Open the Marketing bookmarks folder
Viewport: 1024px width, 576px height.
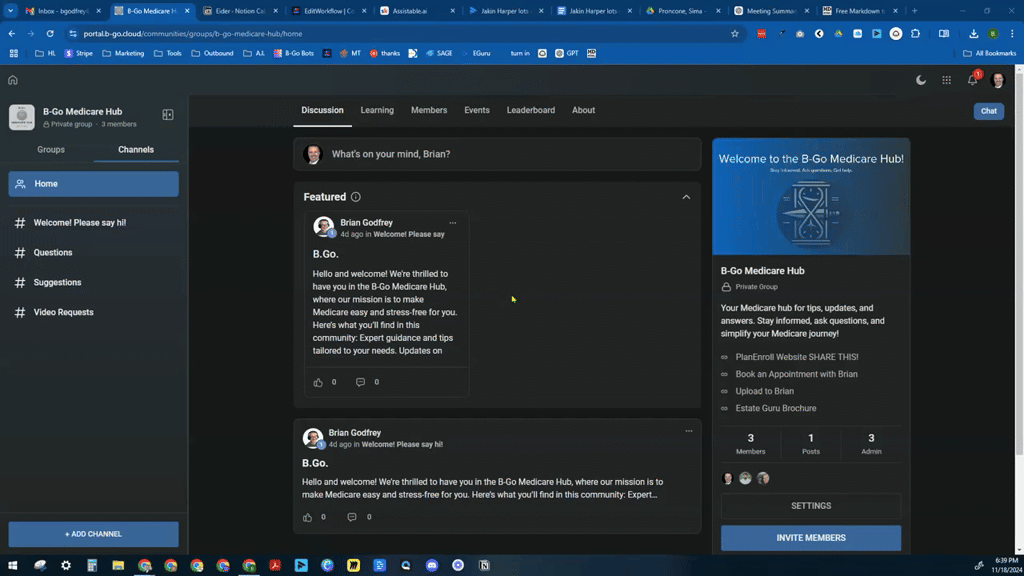123,54
